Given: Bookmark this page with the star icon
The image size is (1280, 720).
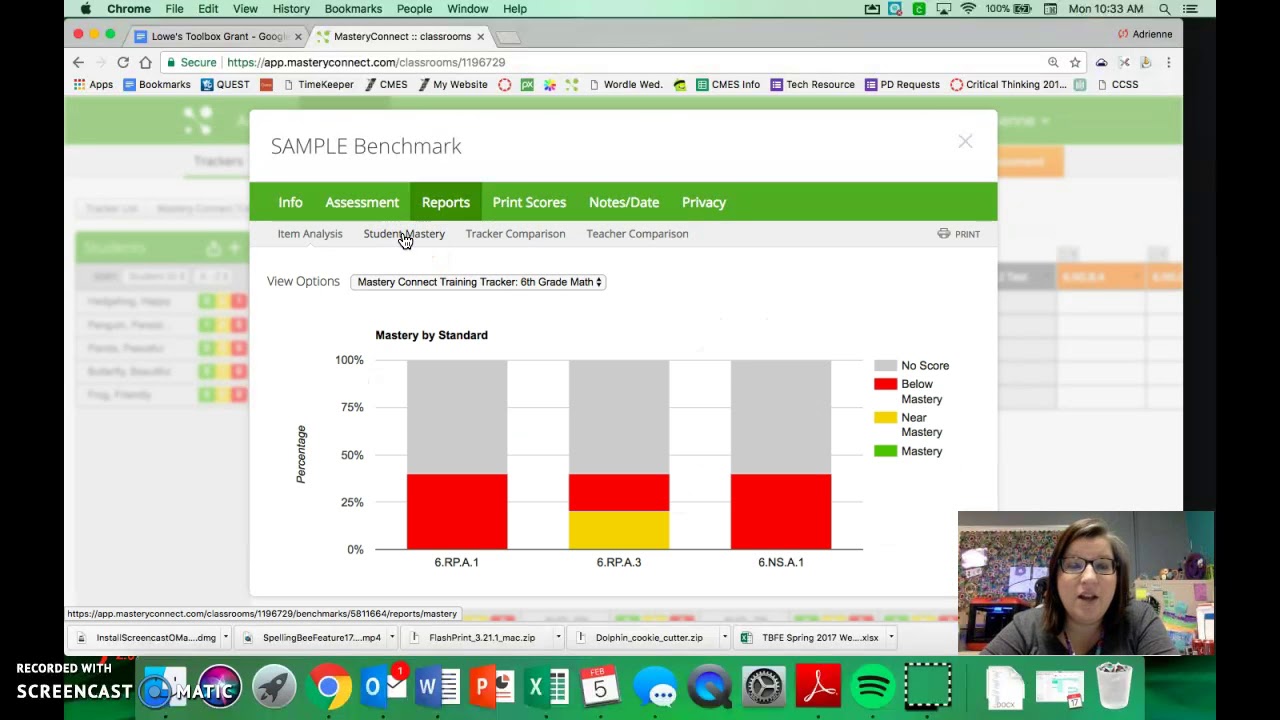Looking at the screenshot, I should [1075, 62].
